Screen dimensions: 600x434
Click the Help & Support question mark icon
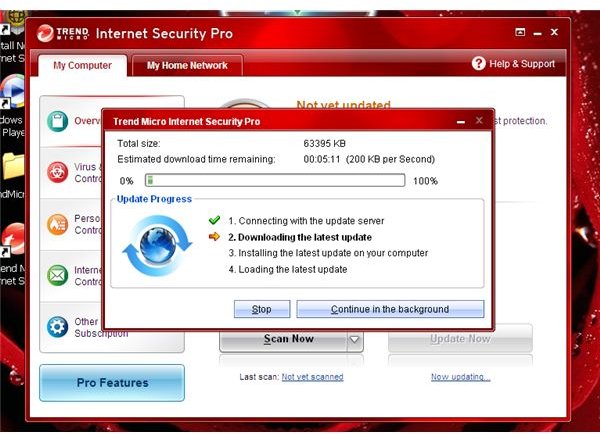coord(478,64)
